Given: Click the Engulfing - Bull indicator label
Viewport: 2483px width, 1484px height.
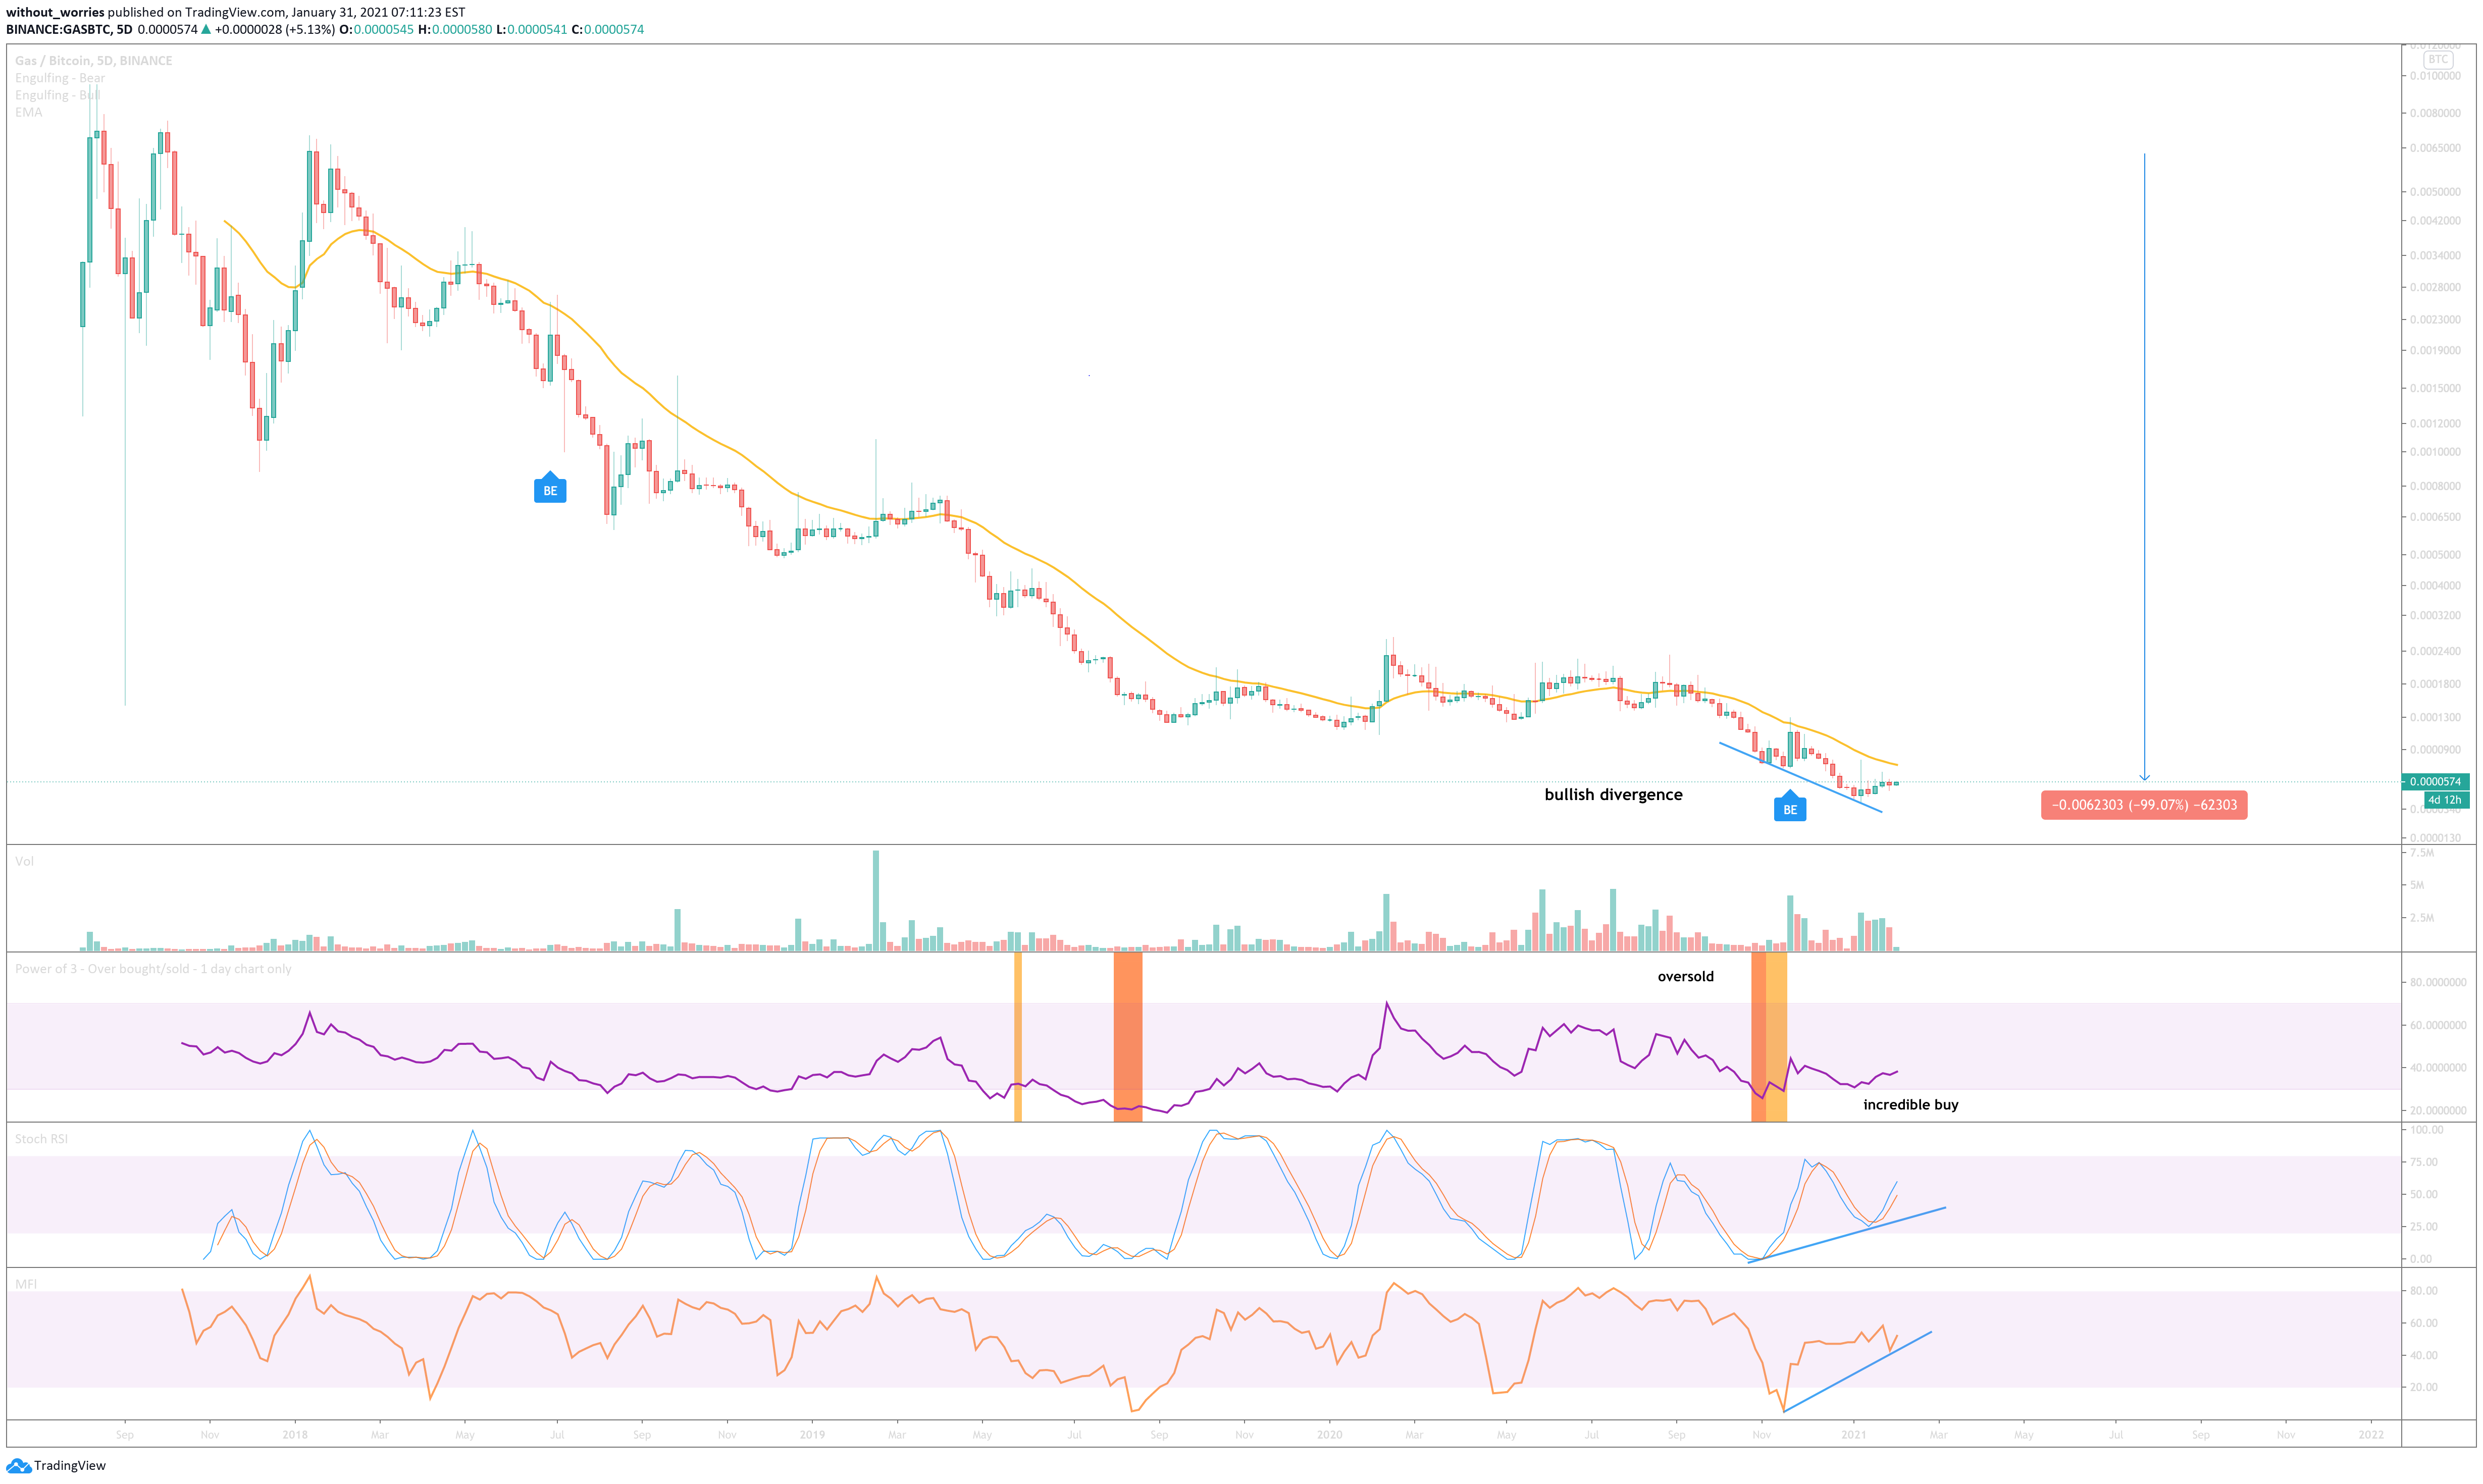Looking at the screenshot, I should pos(57,95).
